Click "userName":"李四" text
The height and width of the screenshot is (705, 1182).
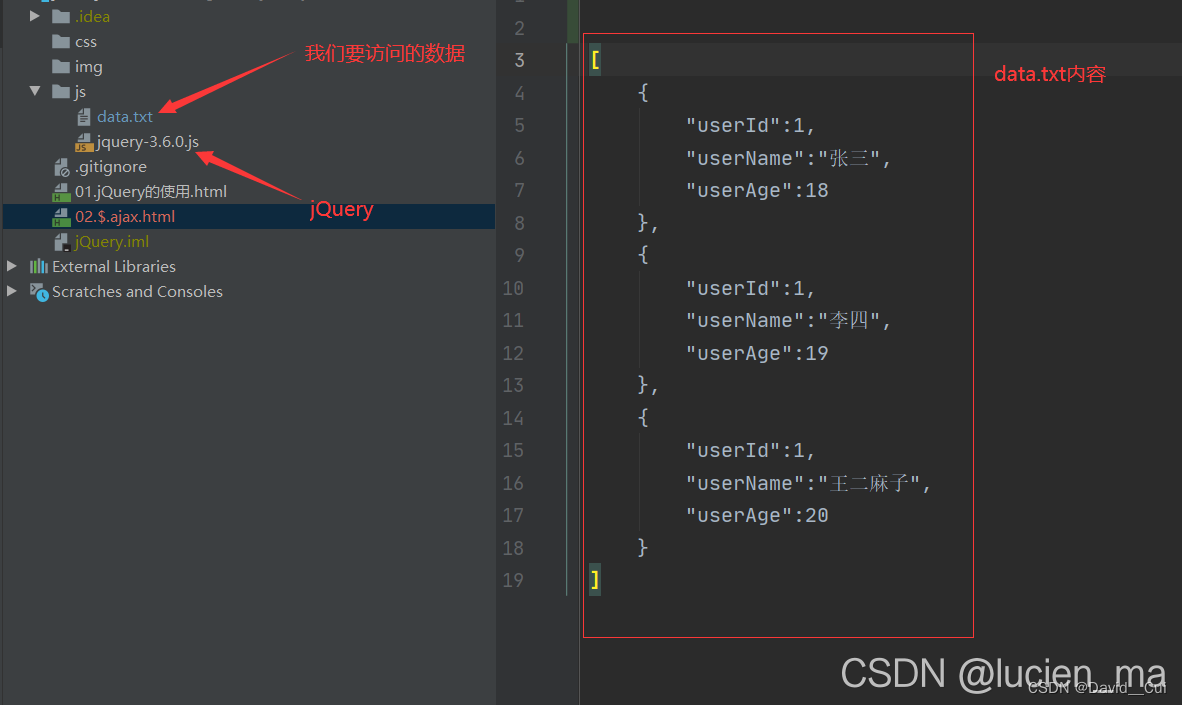click(x=782, y=320)
